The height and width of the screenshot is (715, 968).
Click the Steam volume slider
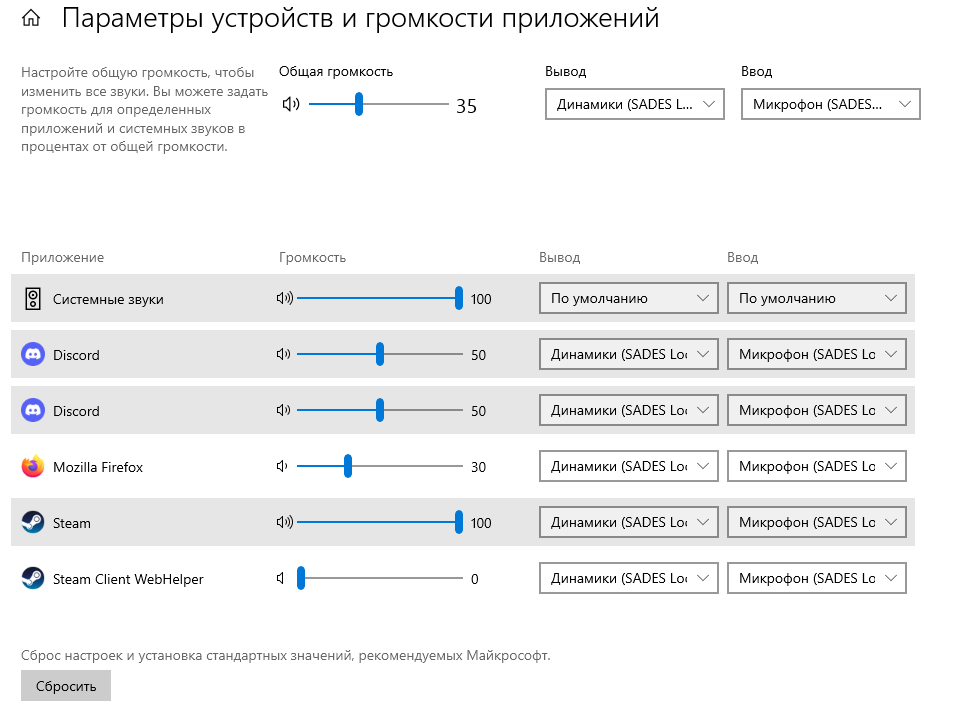tap(380, 522)
